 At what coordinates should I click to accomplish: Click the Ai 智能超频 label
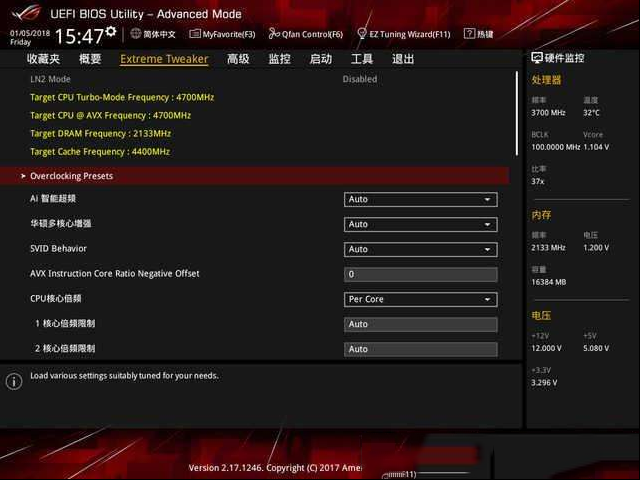pyautogui.click(x=53, y=199)
